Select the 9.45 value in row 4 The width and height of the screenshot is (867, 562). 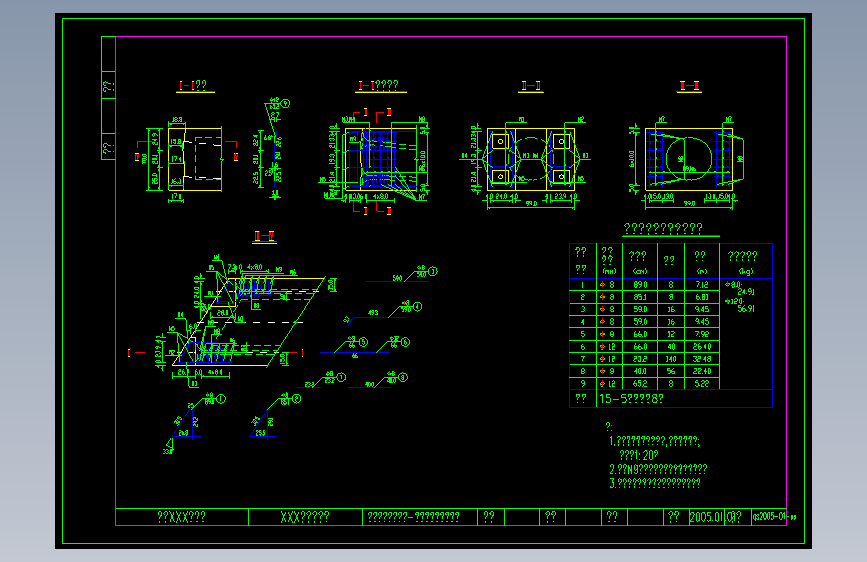click(x=702, y=321)
